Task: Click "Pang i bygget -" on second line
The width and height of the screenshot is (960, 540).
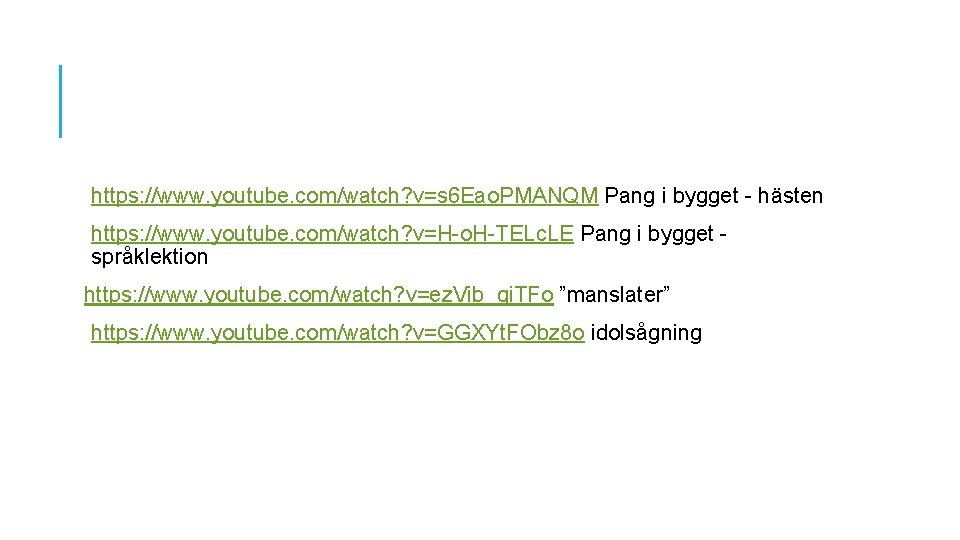Action: tap(653, 234)
